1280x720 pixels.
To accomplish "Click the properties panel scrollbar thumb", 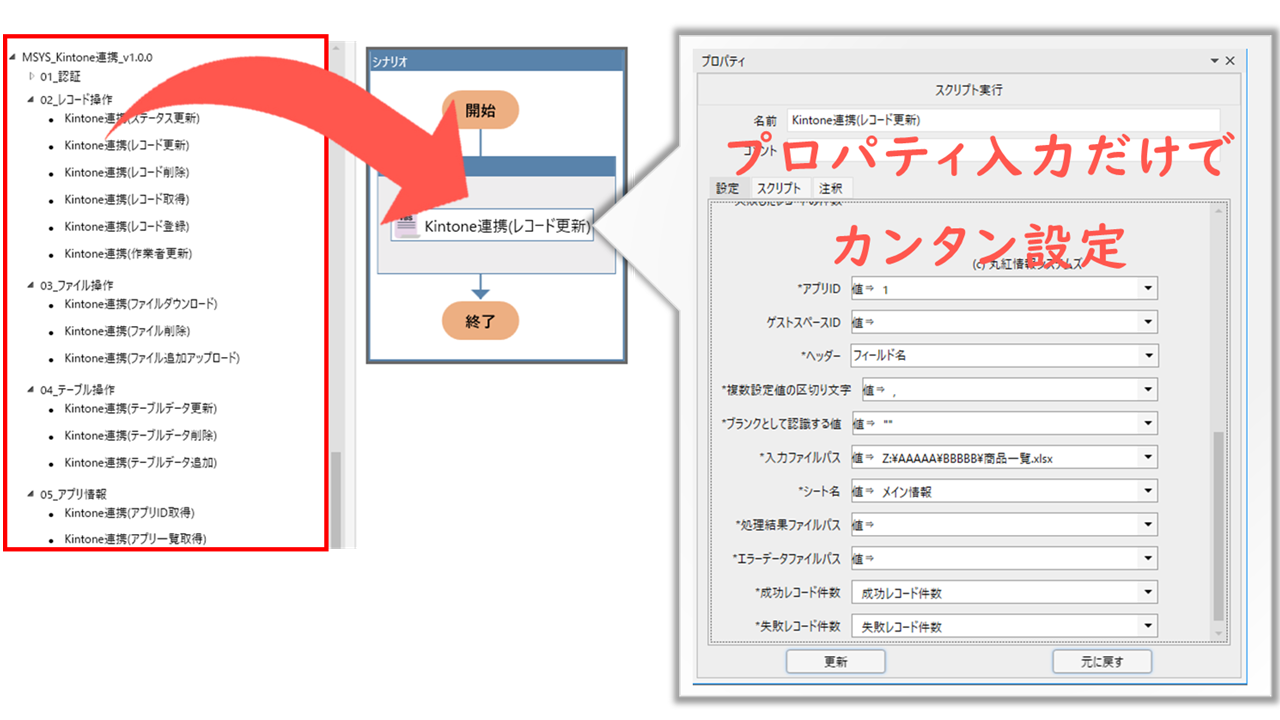I will pyautogui.click(x=1217, y=525).
